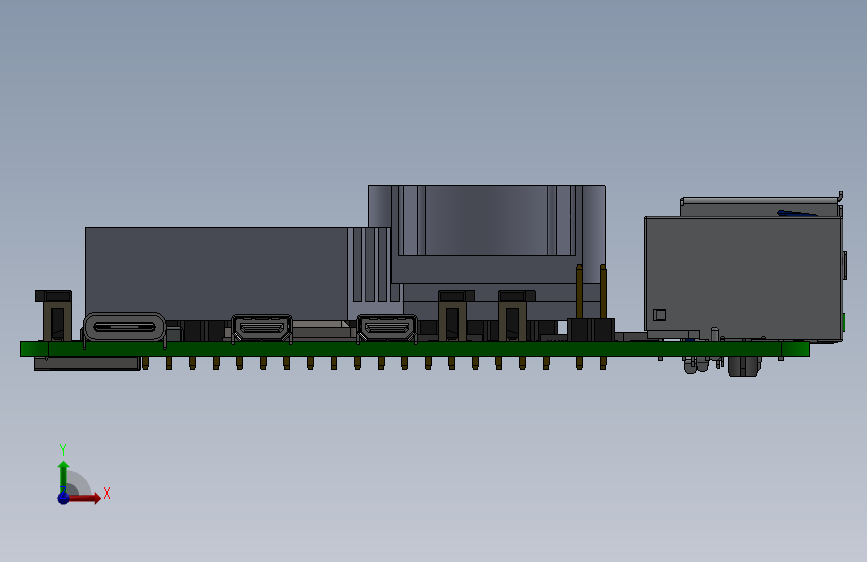Select the card slot under the board's left end
The image size is (867, 562).
(x=87, y=363)
